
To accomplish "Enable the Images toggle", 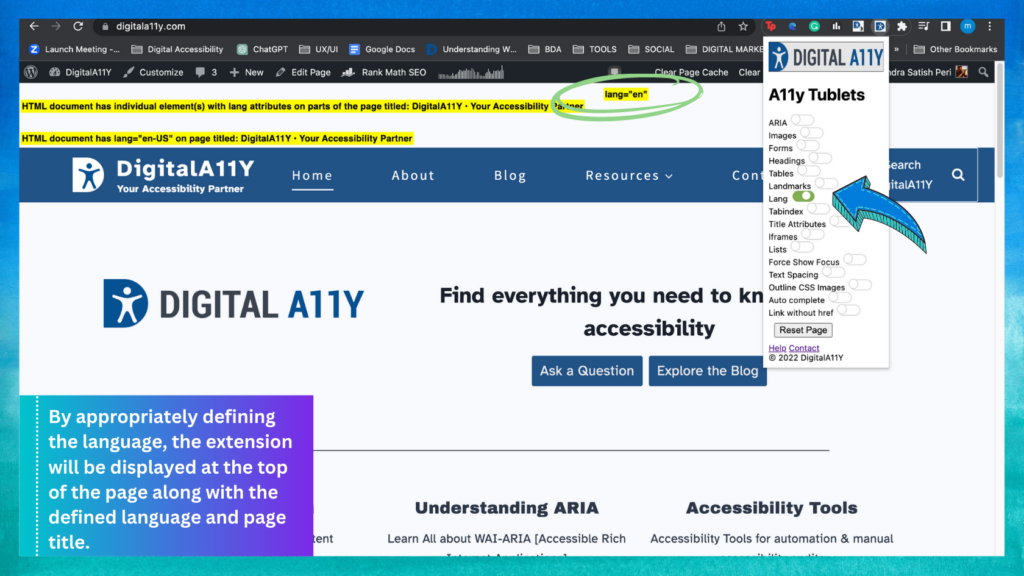I will coord(812,133).
